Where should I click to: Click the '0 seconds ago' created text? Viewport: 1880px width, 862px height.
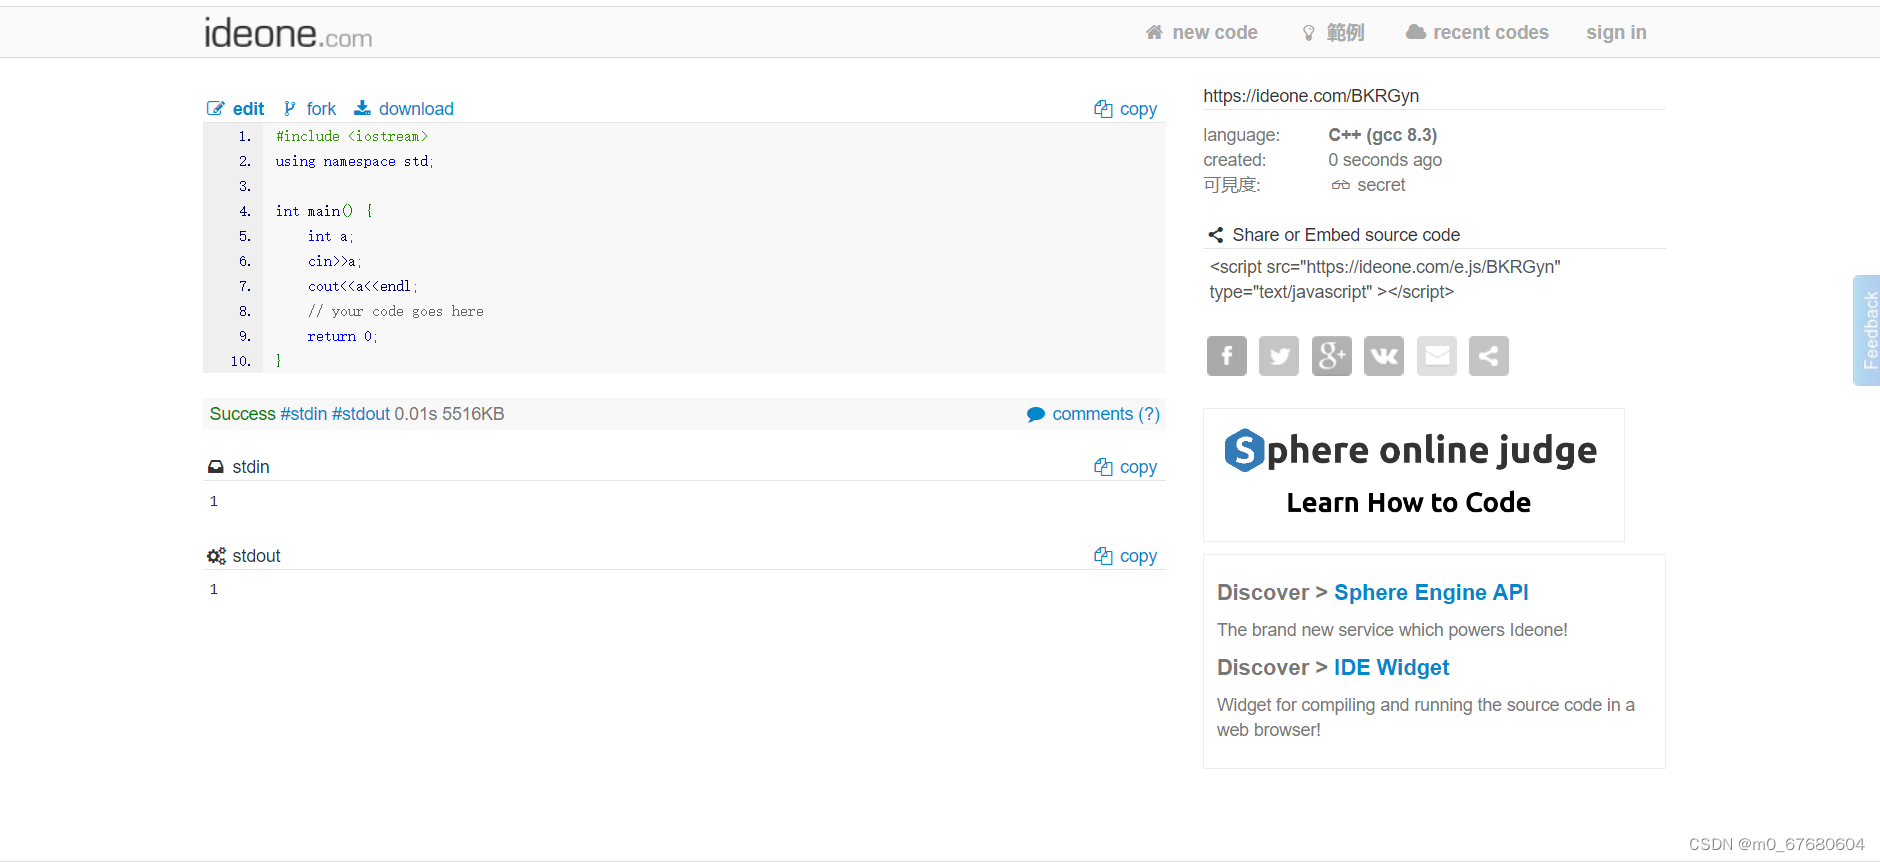tap(1385, 160)
